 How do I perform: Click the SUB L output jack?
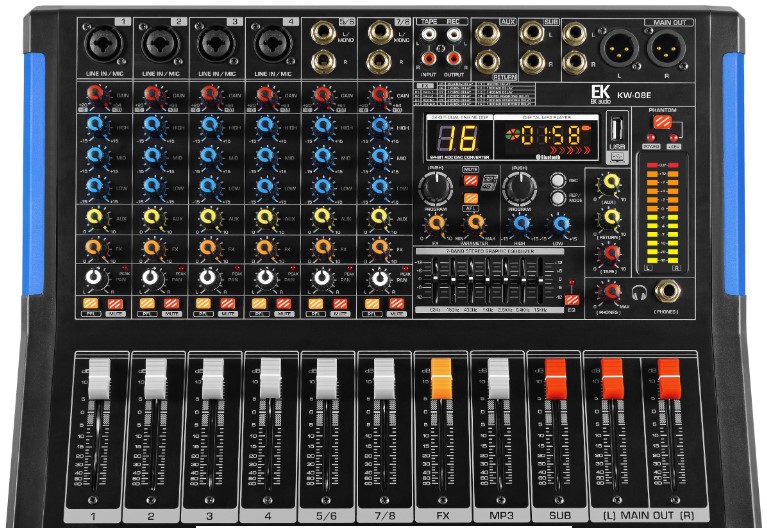coord(532,34)
